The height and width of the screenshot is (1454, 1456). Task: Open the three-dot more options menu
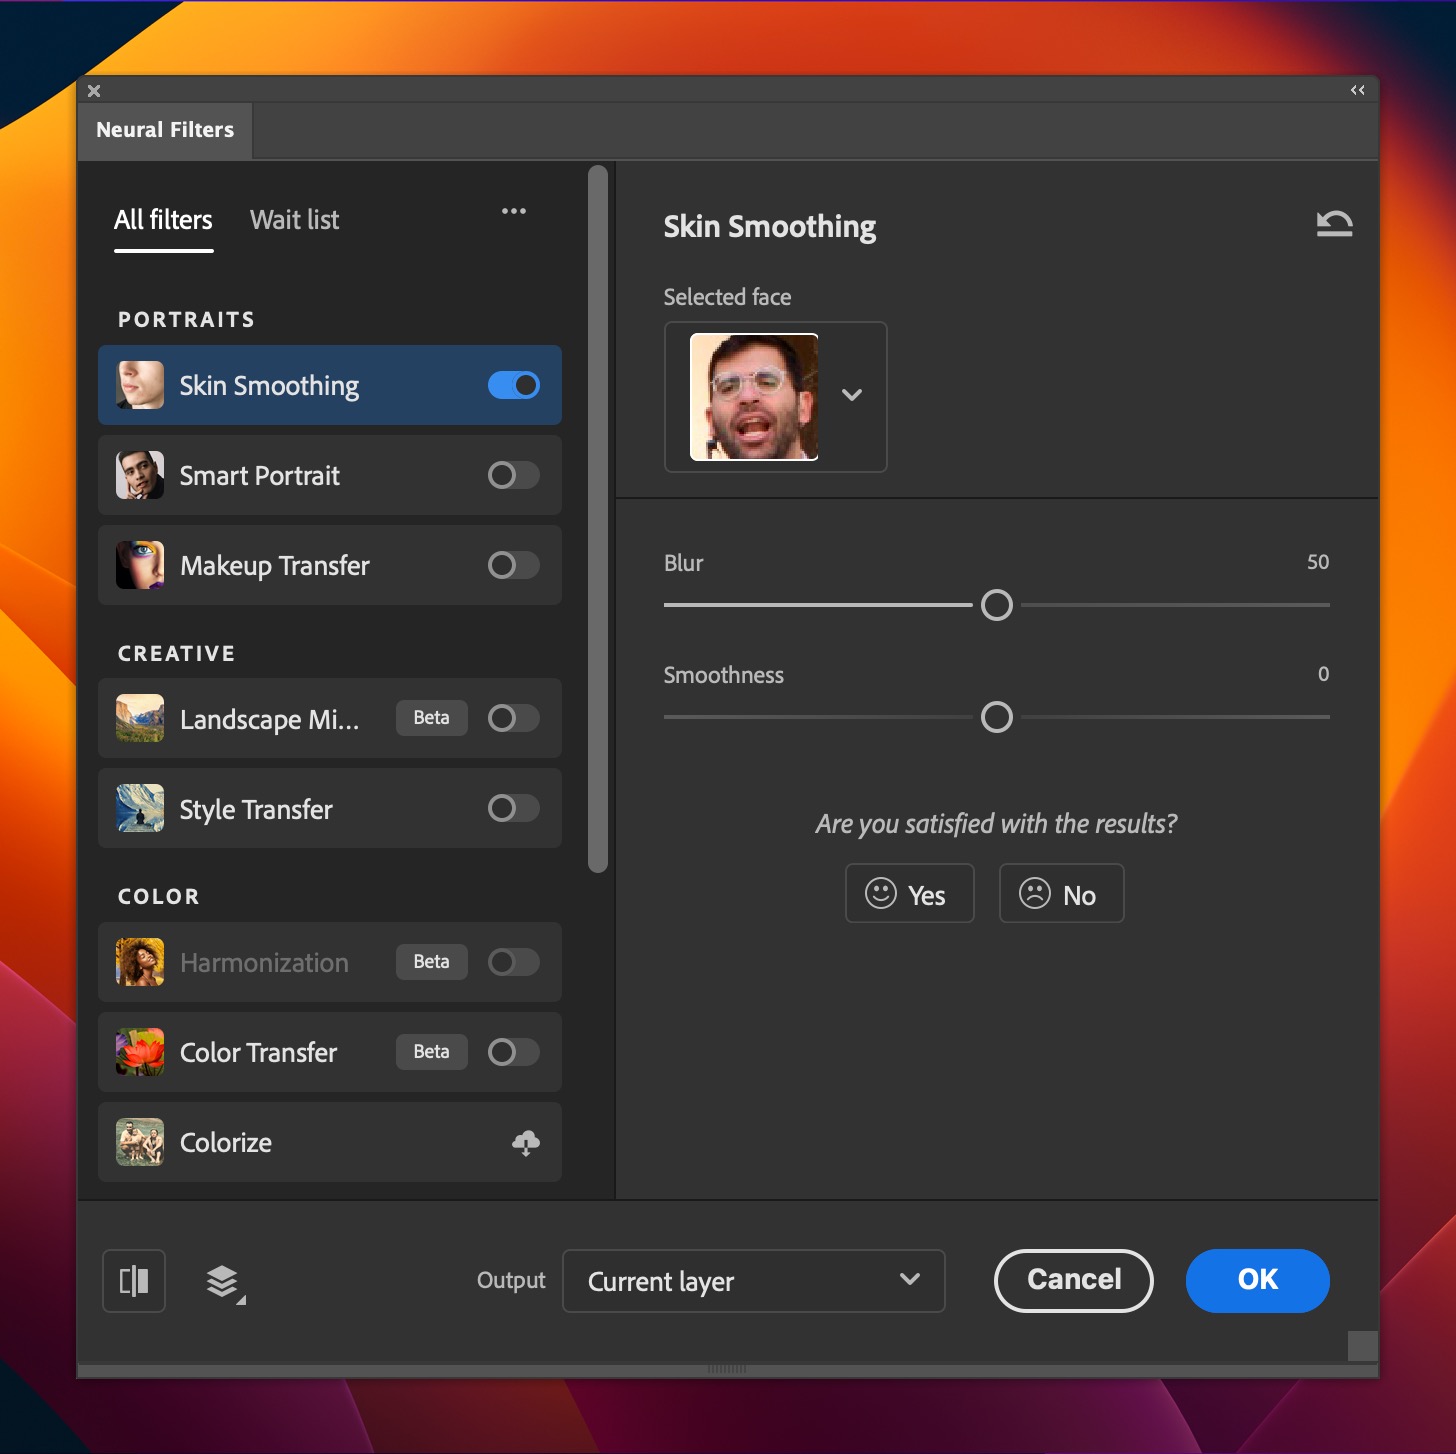514,211
